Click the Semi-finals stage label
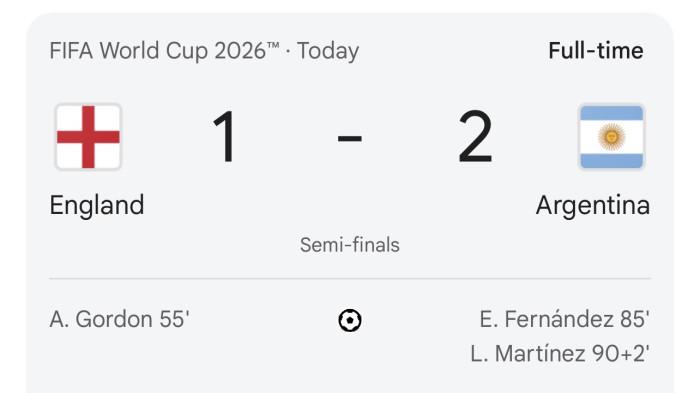 click(x=350, y=245)
